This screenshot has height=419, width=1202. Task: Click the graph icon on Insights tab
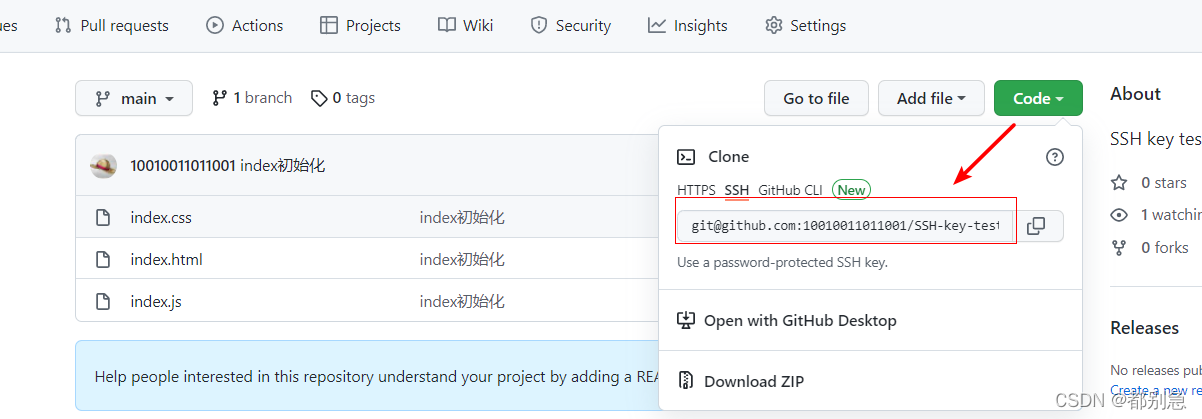coord(657,26)
